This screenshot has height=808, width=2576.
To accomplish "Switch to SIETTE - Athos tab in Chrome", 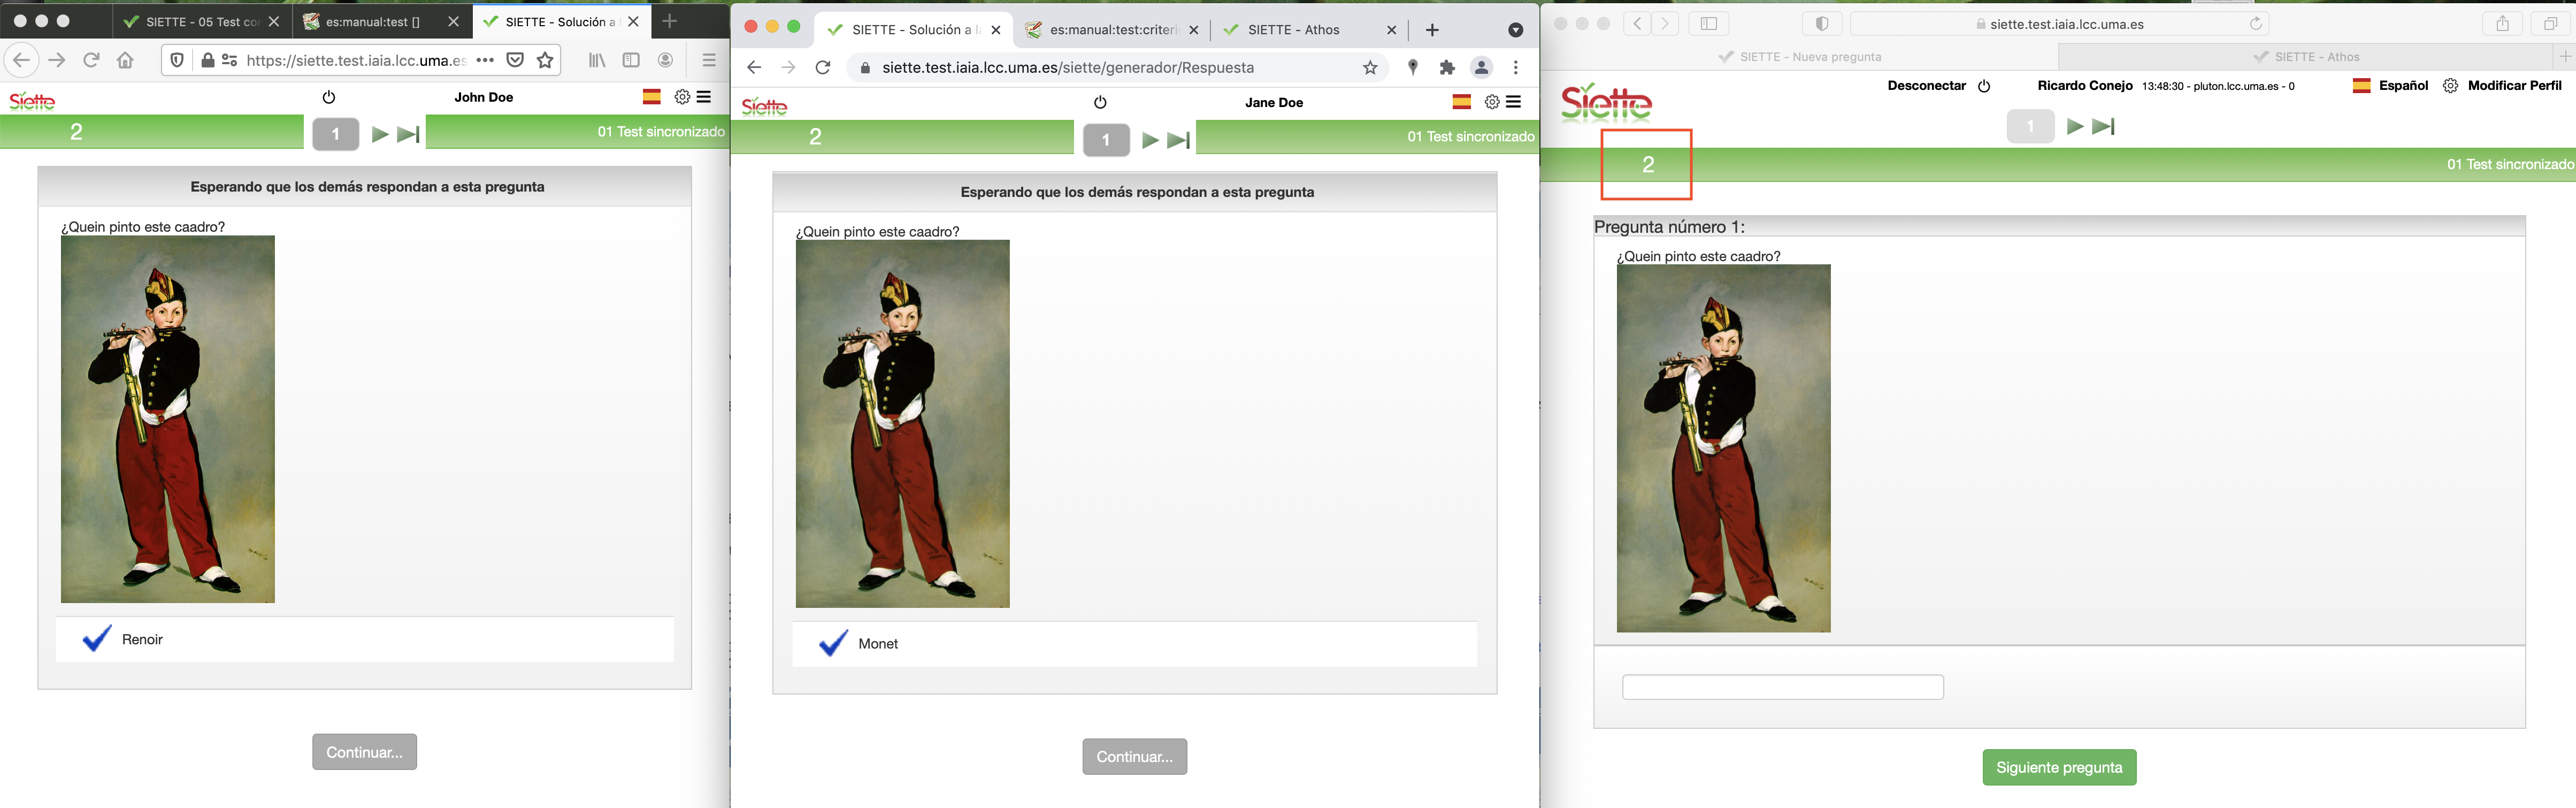I will (x=1293, y=30).
